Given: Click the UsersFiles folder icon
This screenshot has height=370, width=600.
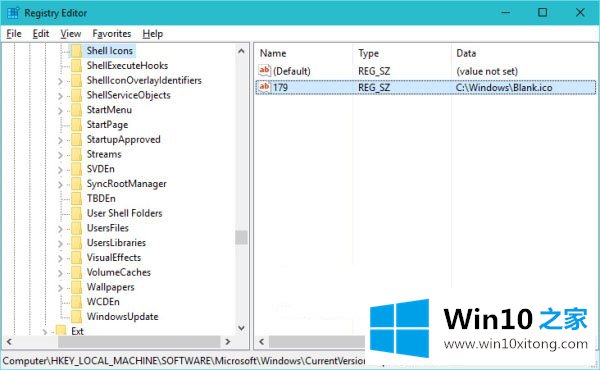Looking at the screenshot, I should (x=77, y=228).
